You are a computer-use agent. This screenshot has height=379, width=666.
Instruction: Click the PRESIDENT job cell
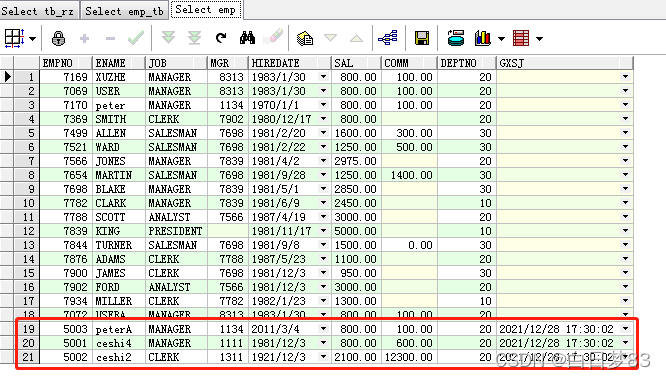176,231
